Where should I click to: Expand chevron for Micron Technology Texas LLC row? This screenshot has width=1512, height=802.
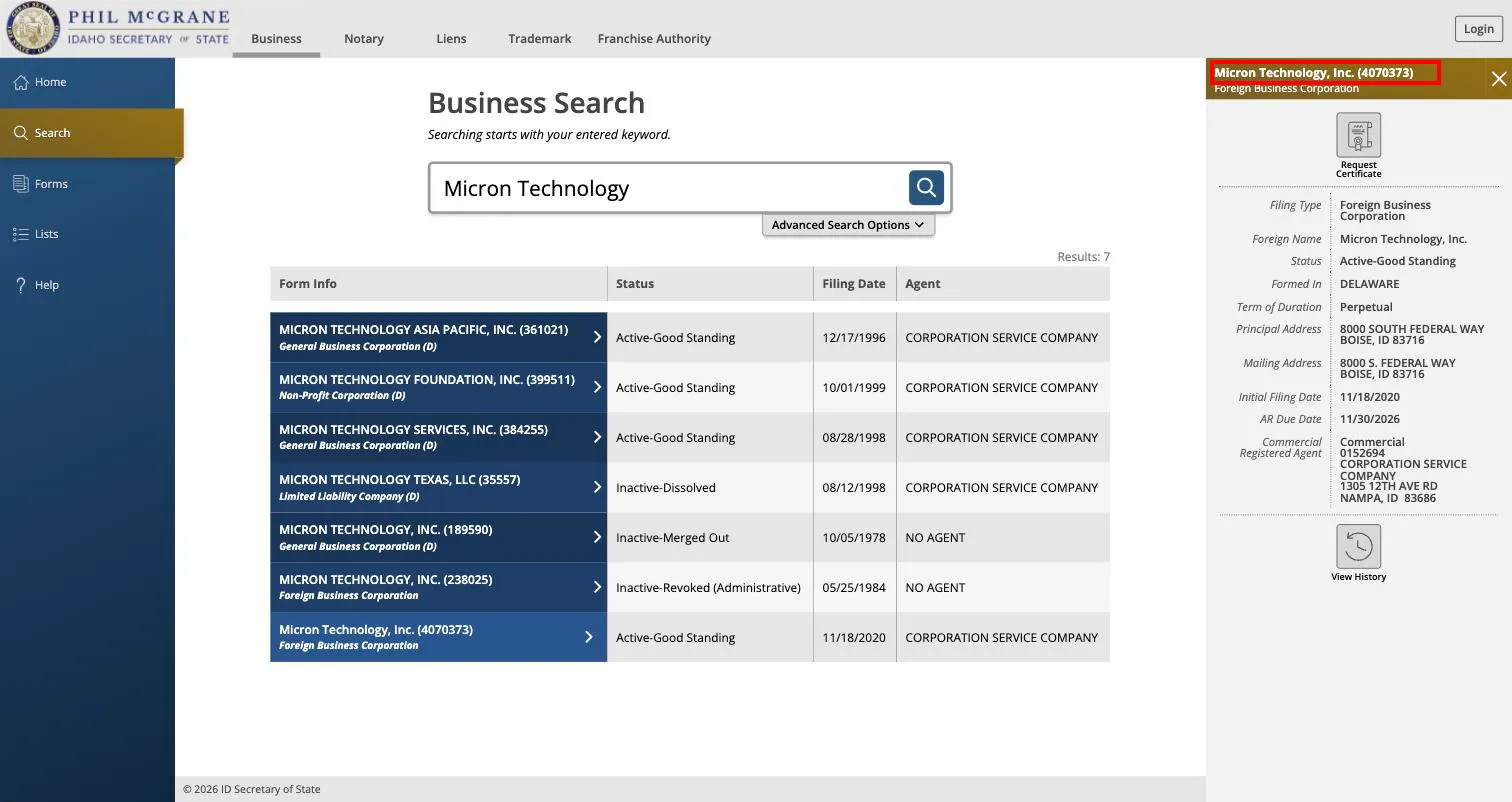click(597, 487)
